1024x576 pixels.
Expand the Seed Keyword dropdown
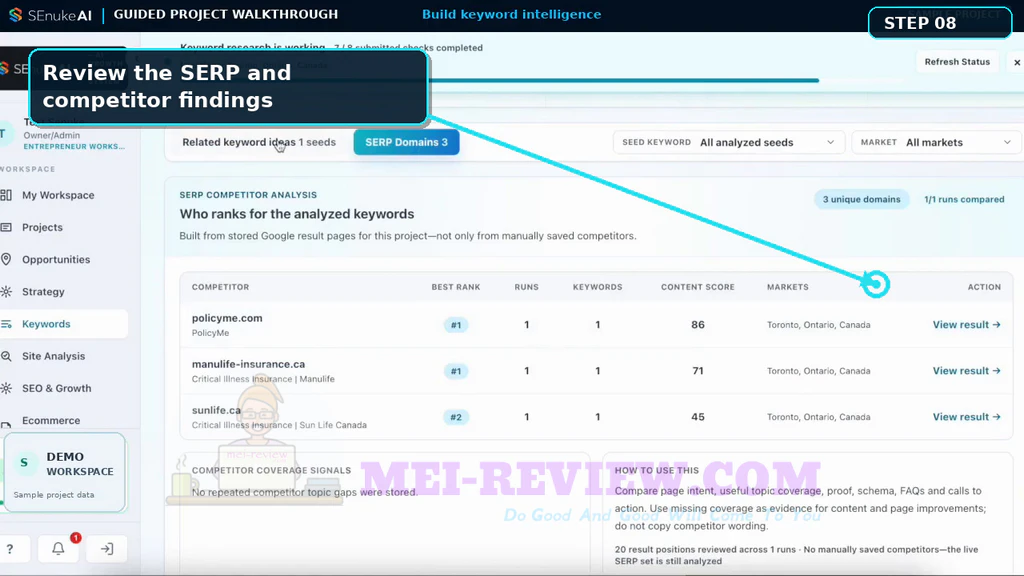[729, 142]
